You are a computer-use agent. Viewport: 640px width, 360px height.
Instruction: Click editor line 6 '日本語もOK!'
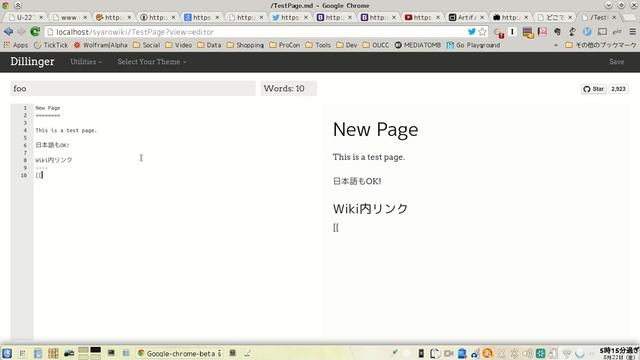52,145
